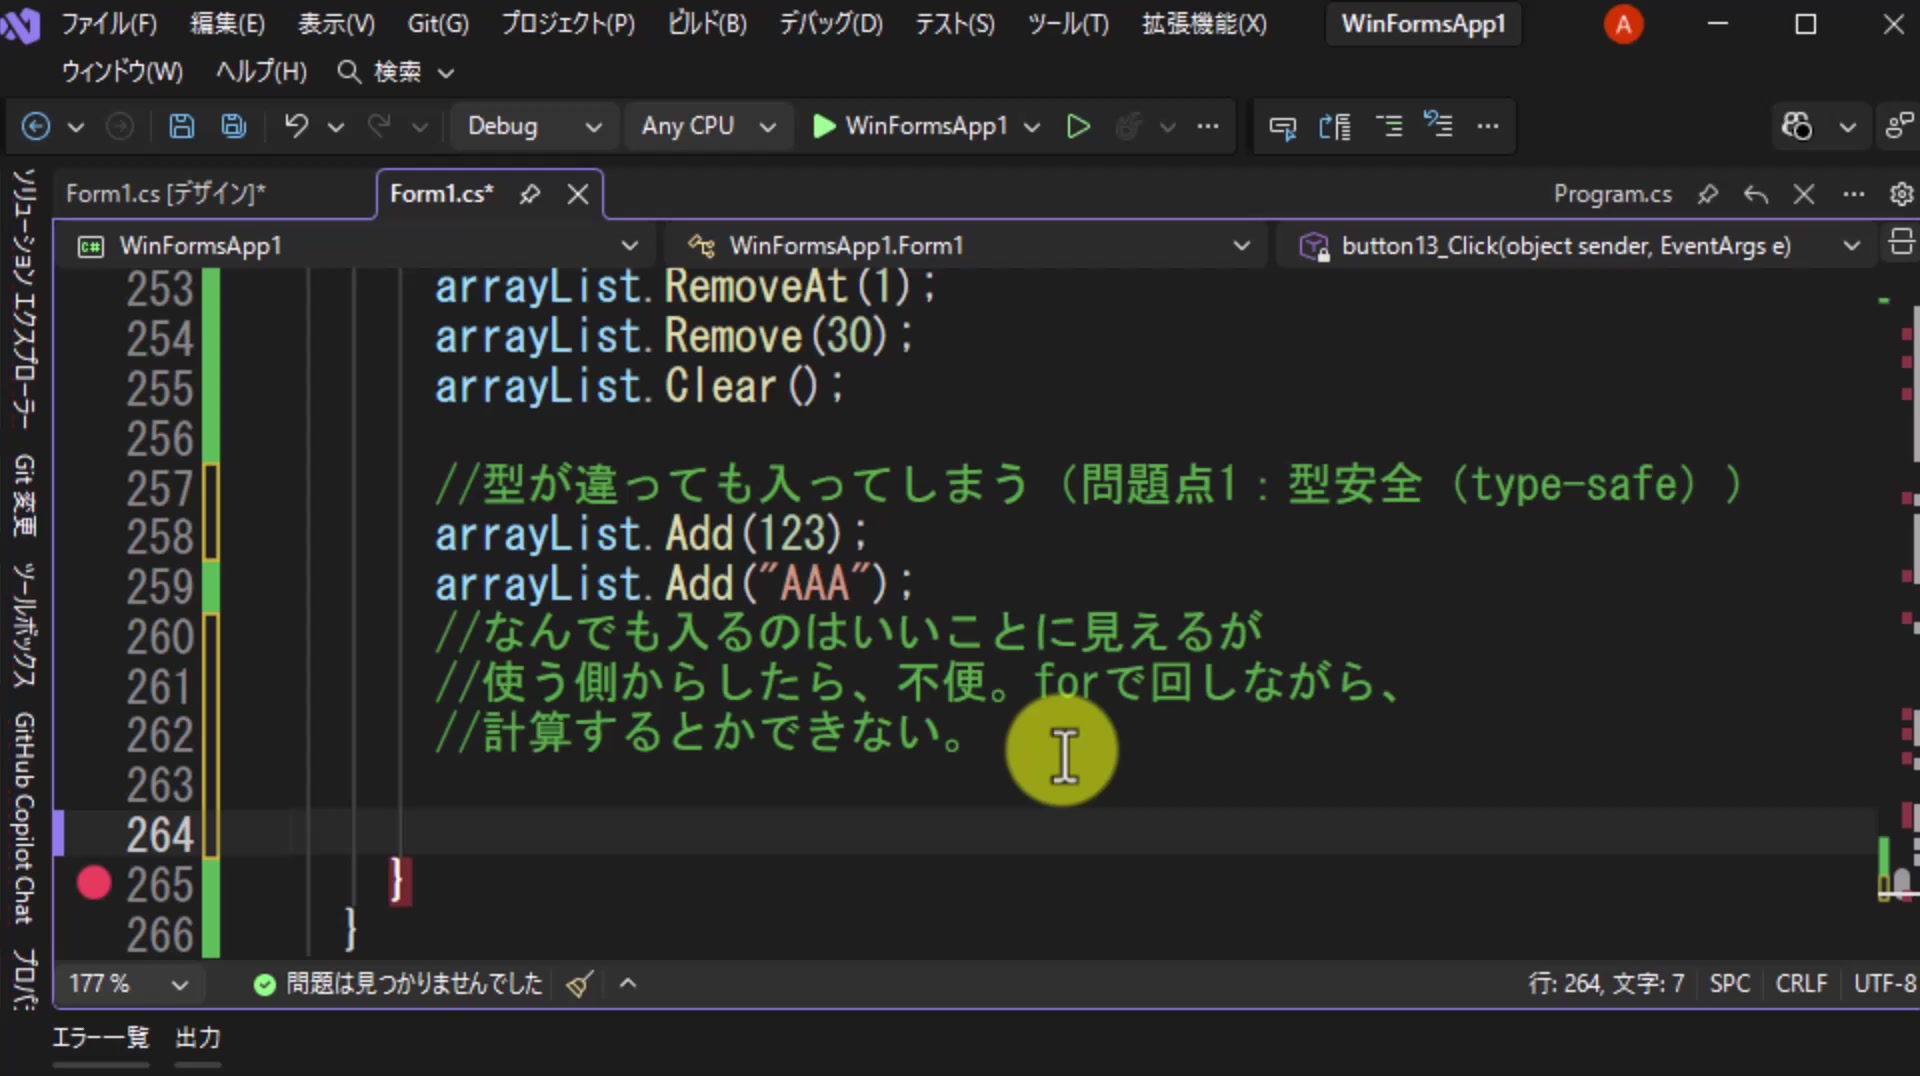This screenshot has height=1076, width=1920.
Task: Open the 177 % zoom level dropdown
Action: pyautogui.click(x=128, y=984)
